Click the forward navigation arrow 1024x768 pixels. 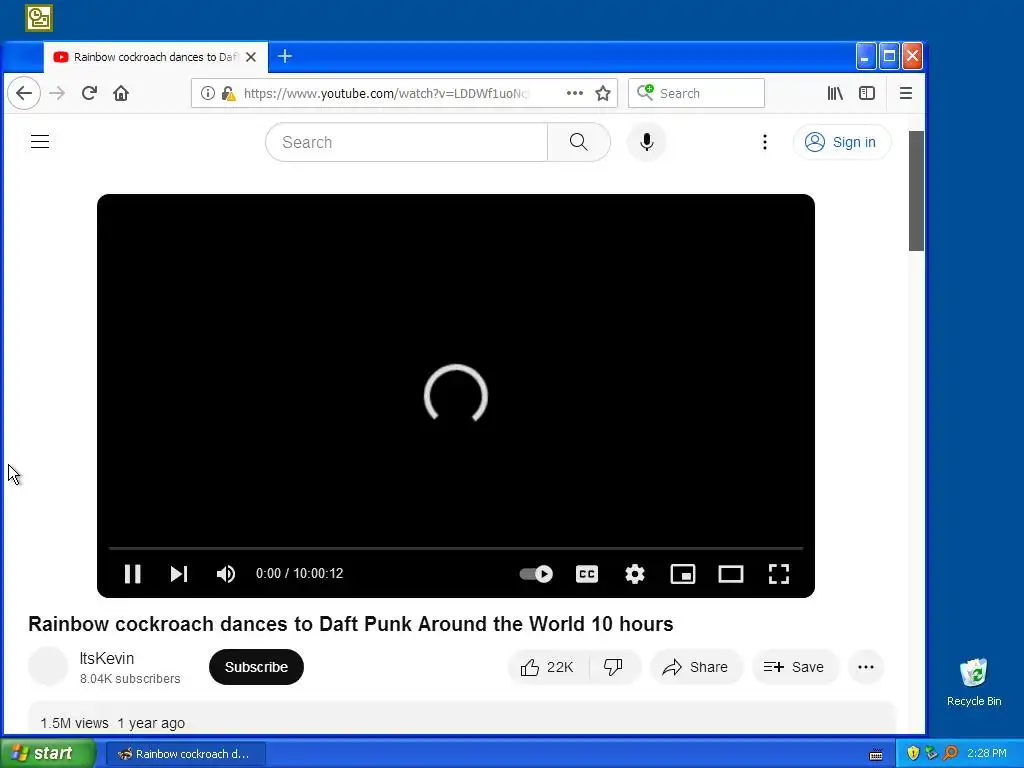[57, 93]
